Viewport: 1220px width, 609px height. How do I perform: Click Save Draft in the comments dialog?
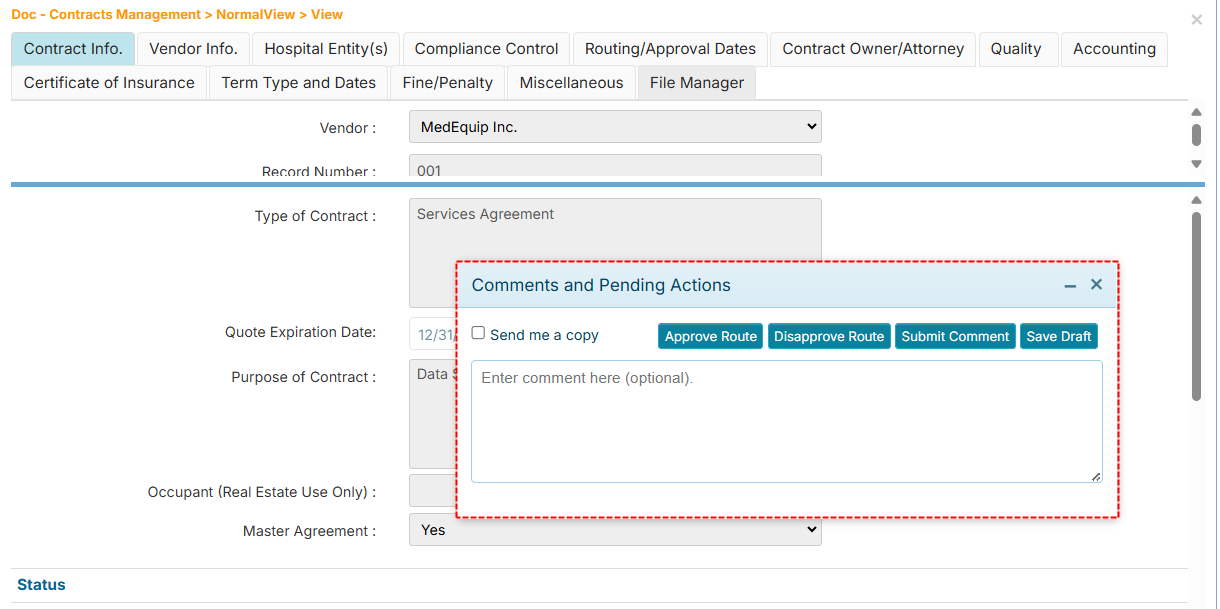pos(1058,336)
